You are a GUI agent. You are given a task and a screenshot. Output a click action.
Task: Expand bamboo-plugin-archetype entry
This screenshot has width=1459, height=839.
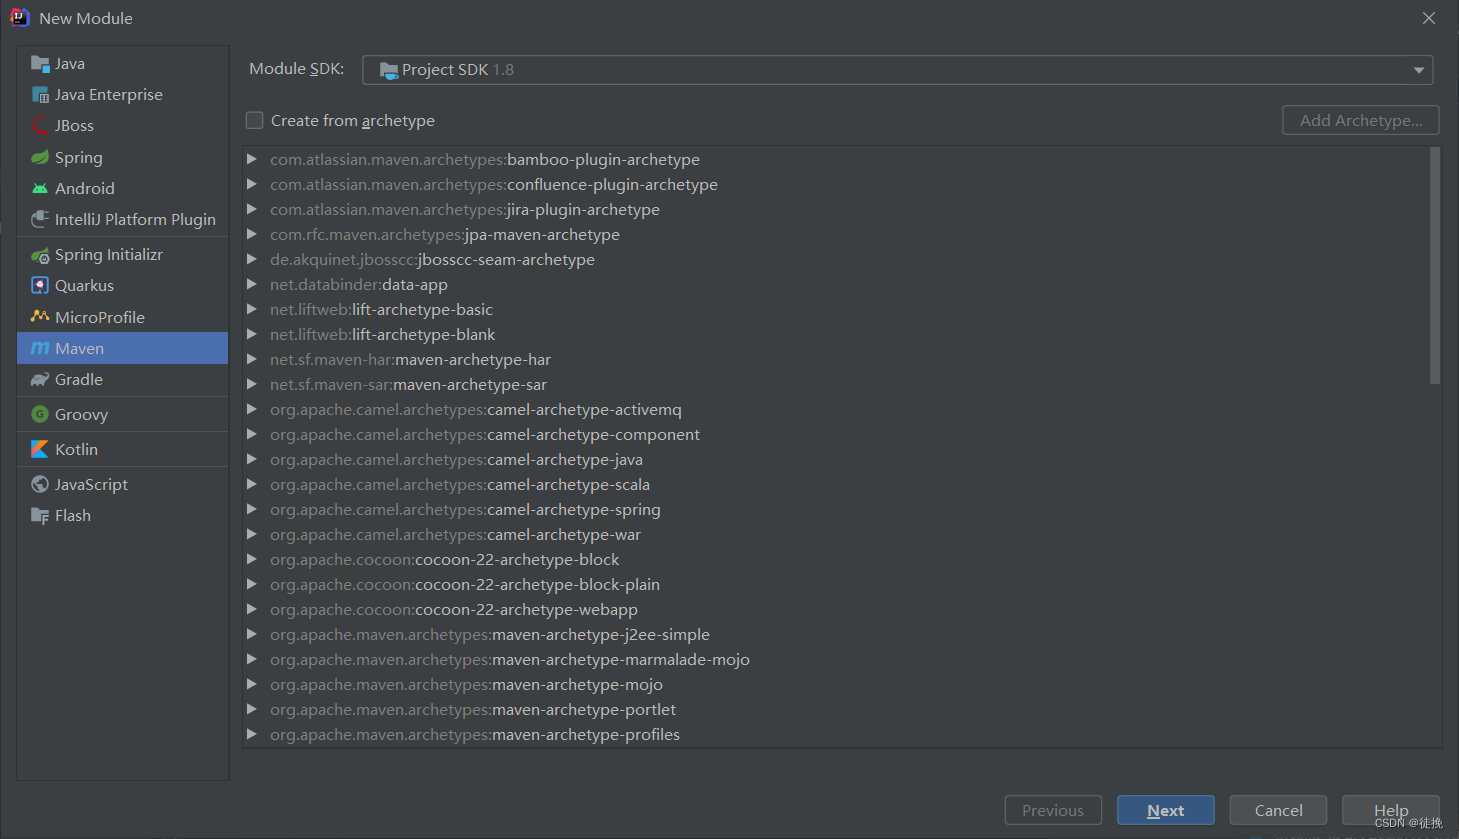(x=252, y=160)
